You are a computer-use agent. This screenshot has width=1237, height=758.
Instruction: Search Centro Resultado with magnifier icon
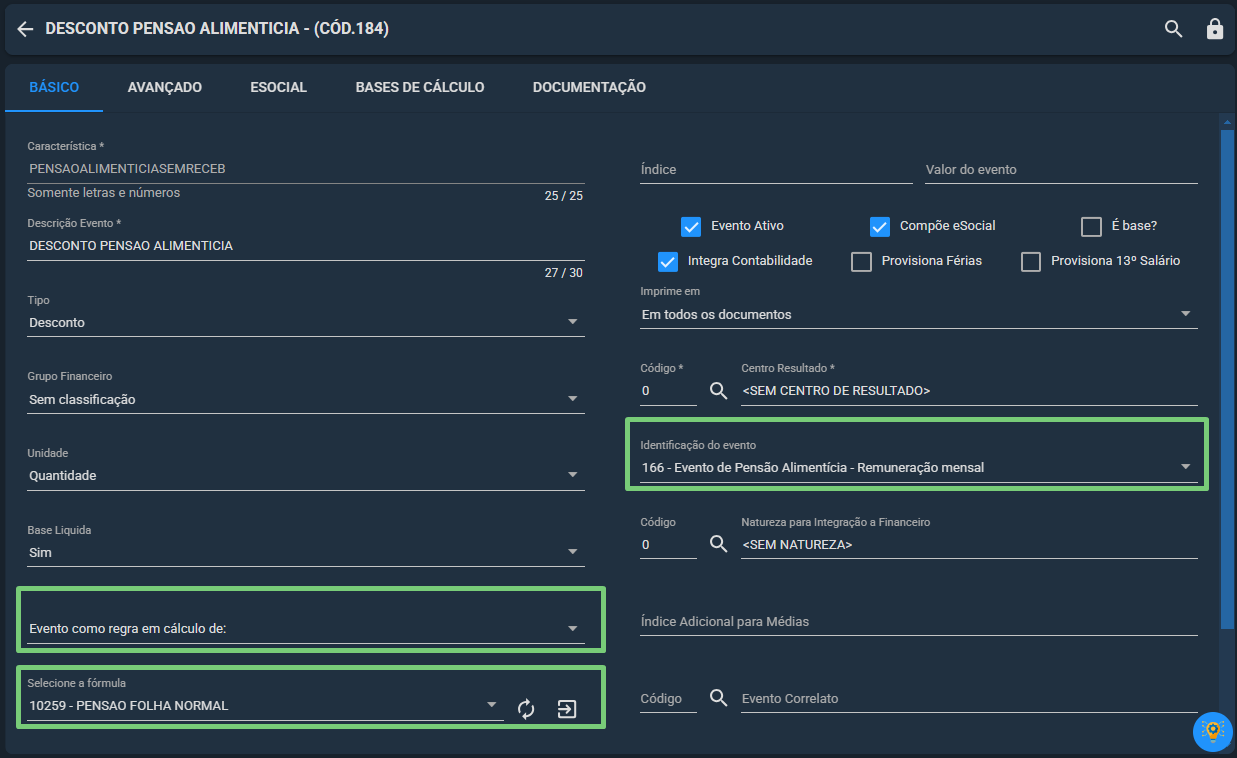[x=718, y=391]
